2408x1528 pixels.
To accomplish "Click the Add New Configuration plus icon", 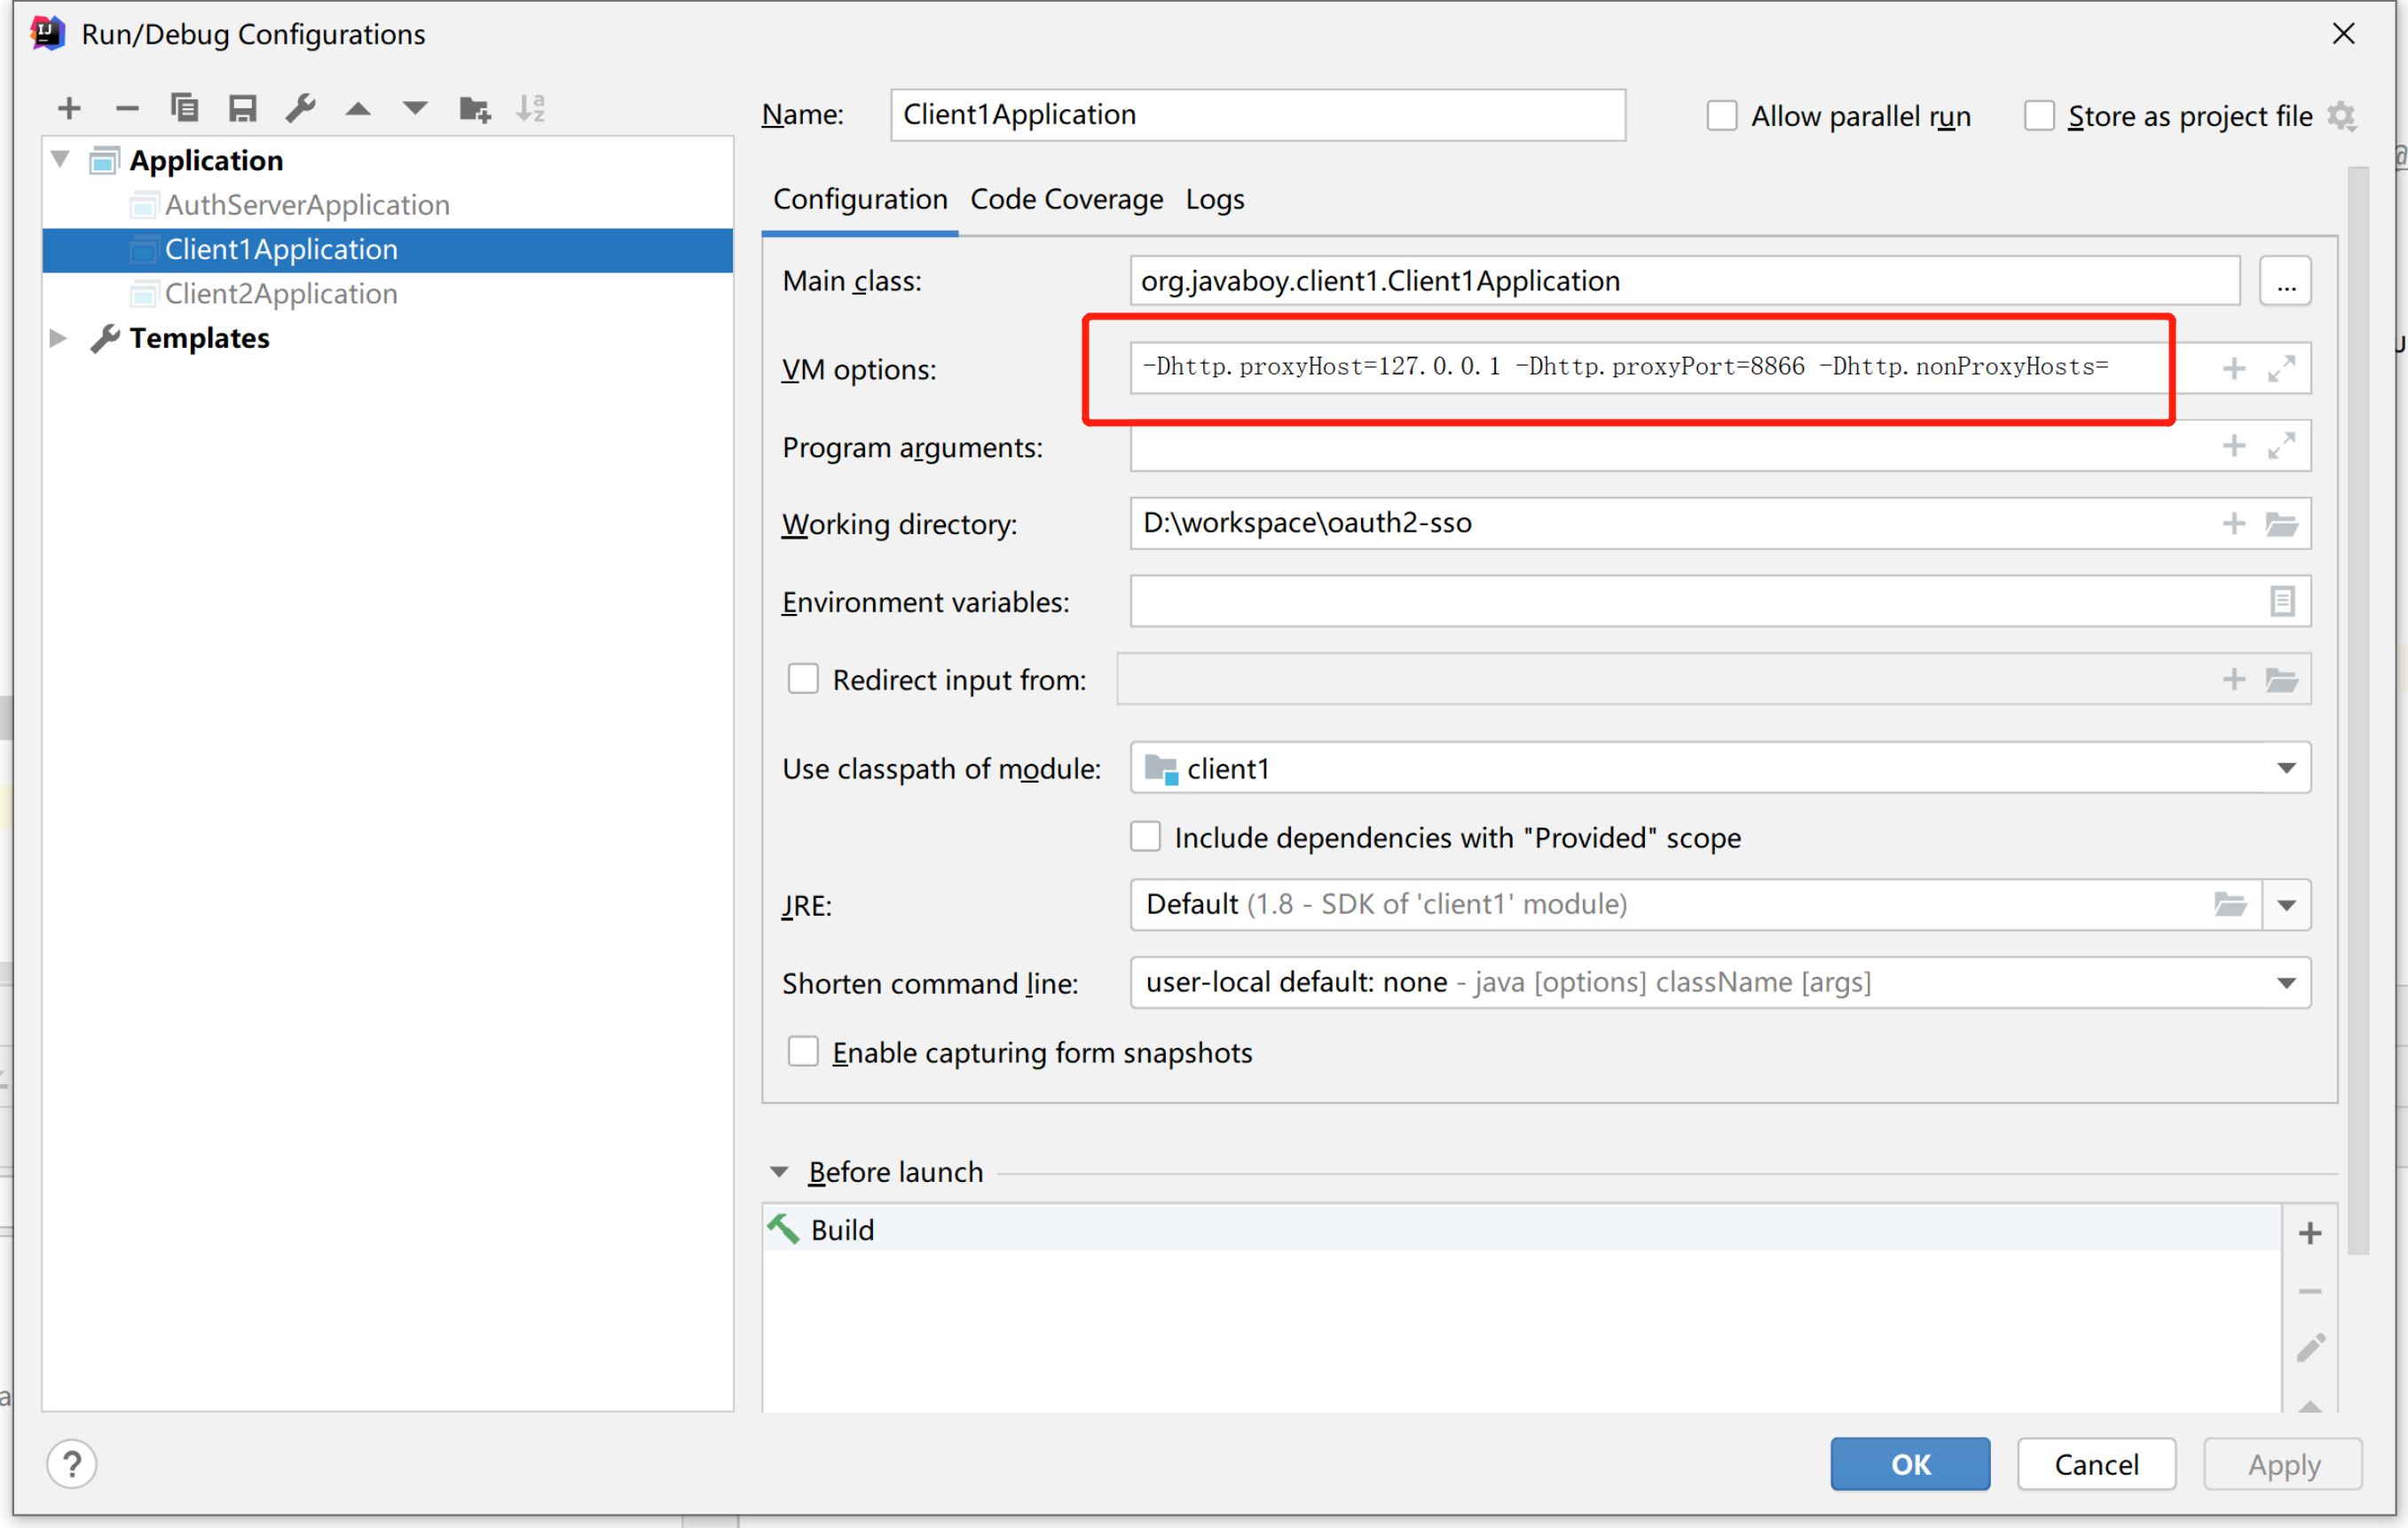I will coord(69,108).
